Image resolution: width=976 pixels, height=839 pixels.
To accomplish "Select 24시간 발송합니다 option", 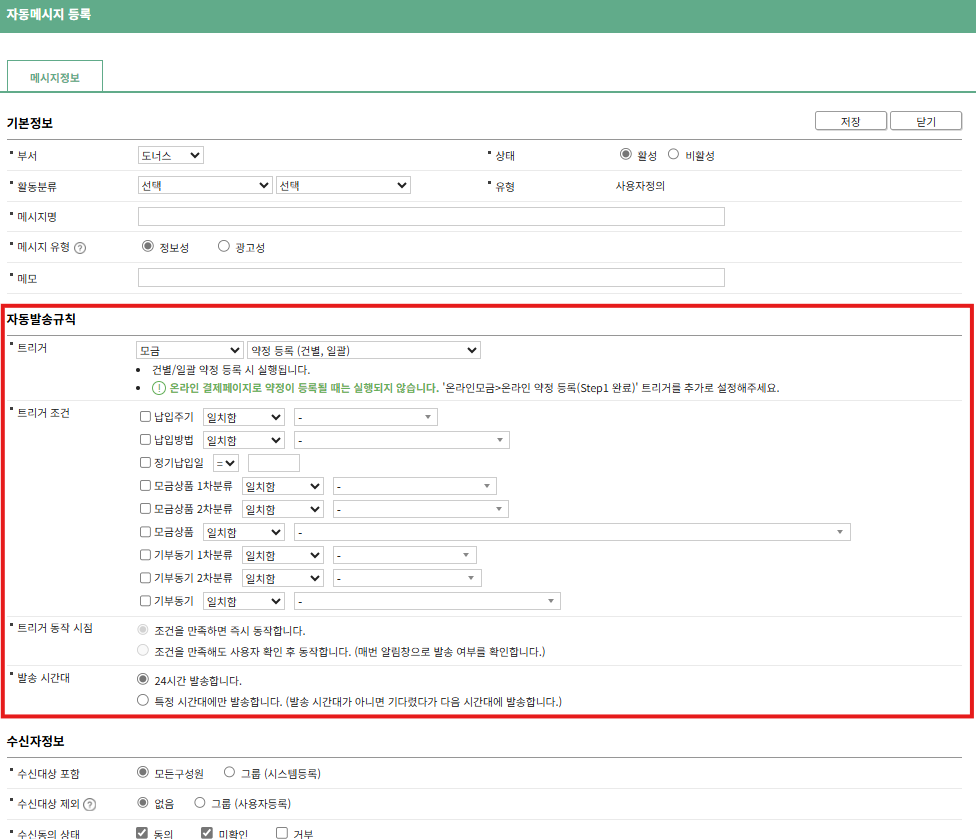I will [143, 679].
